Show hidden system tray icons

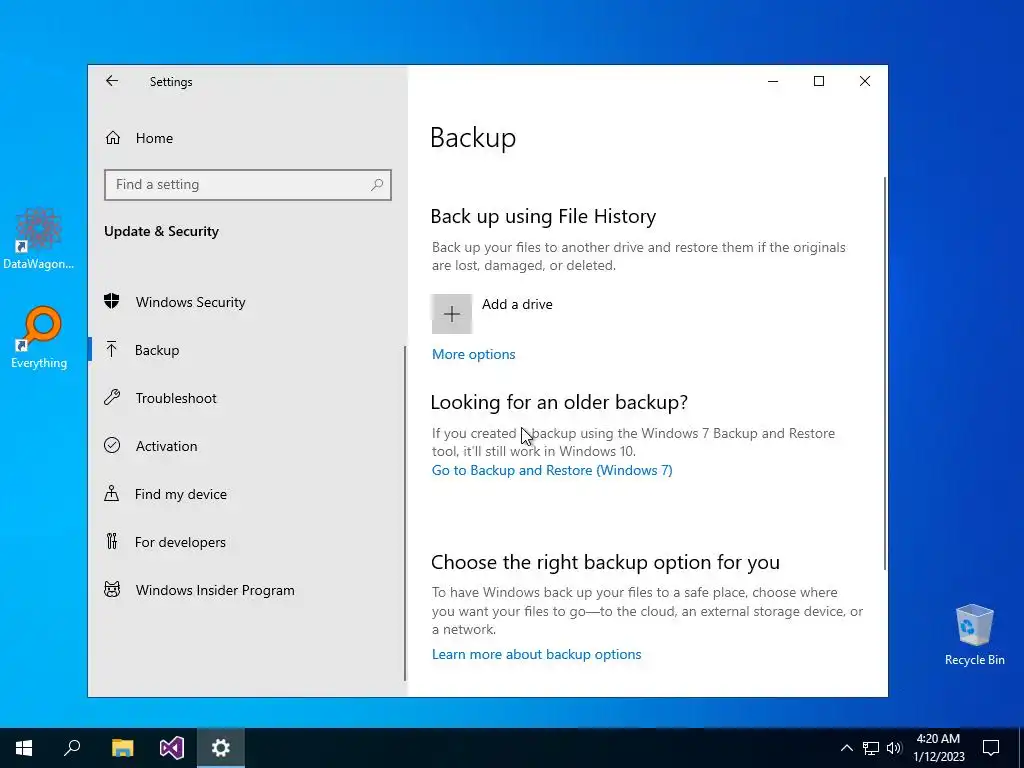click(846, 748)
